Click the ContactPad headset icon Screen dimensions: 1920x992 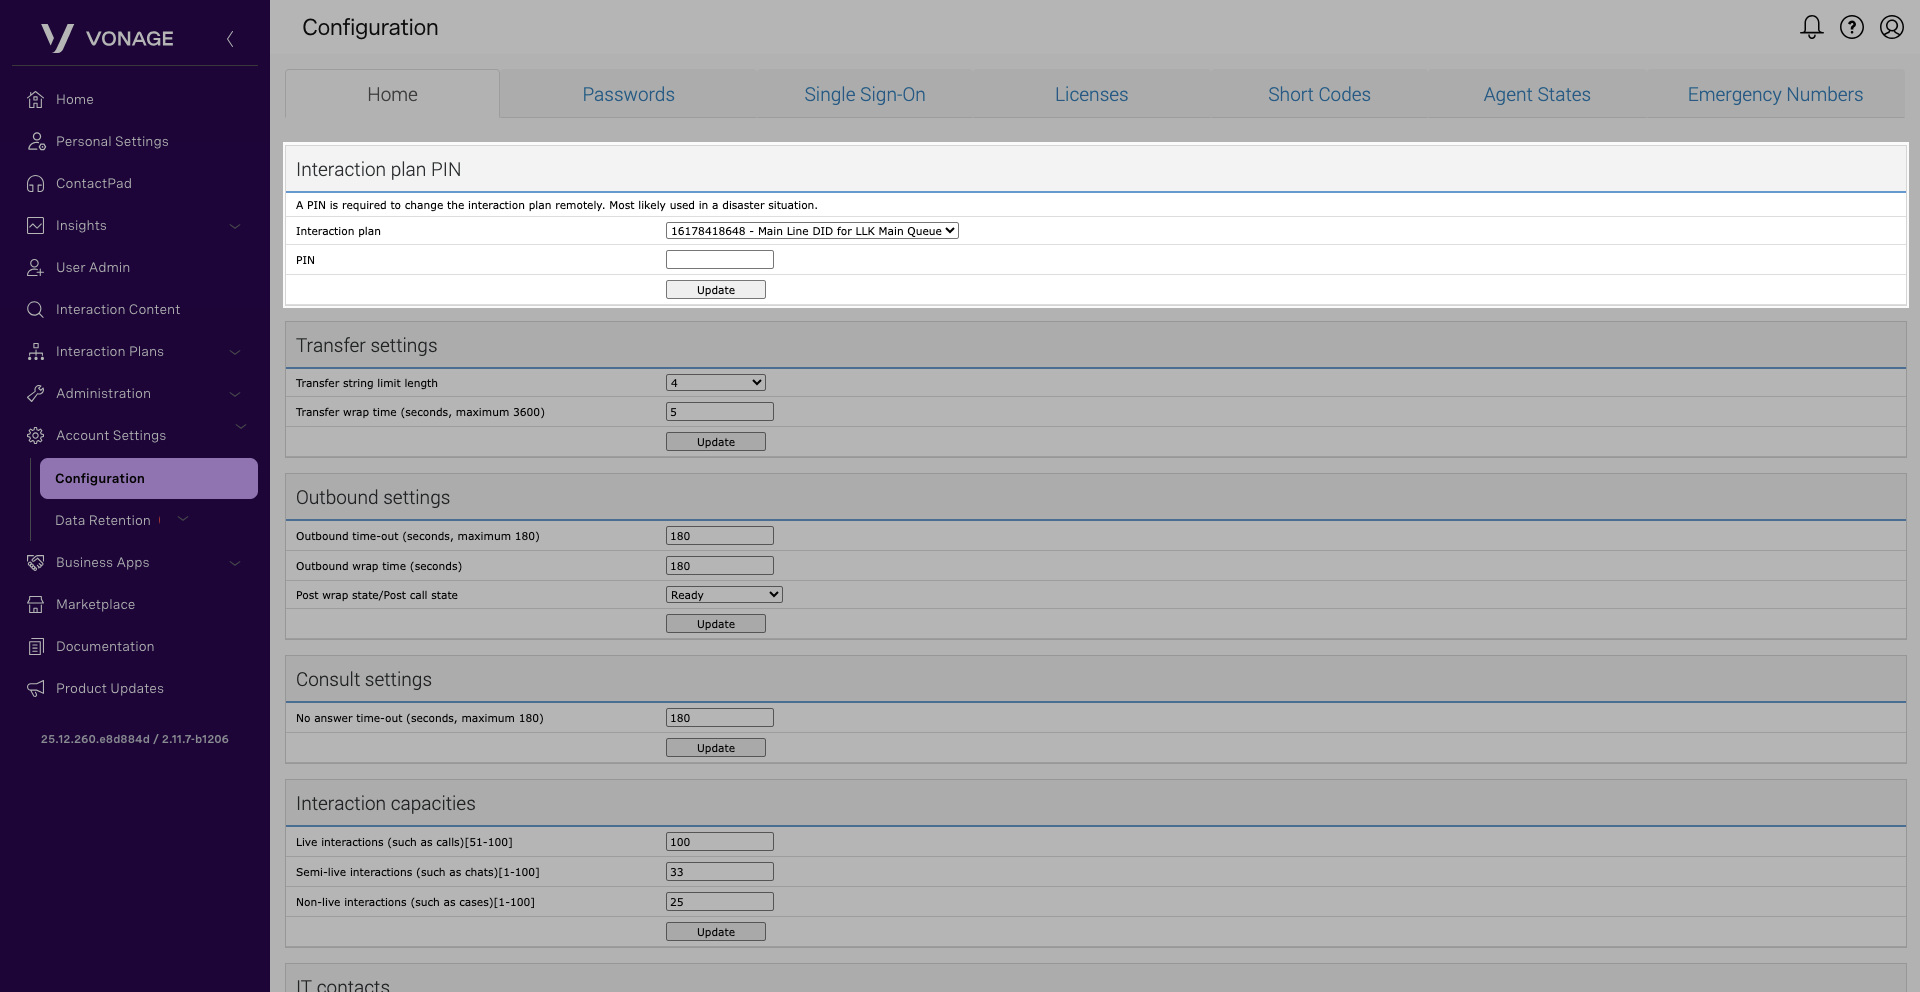pyautogui.click(x=36, y=184)
